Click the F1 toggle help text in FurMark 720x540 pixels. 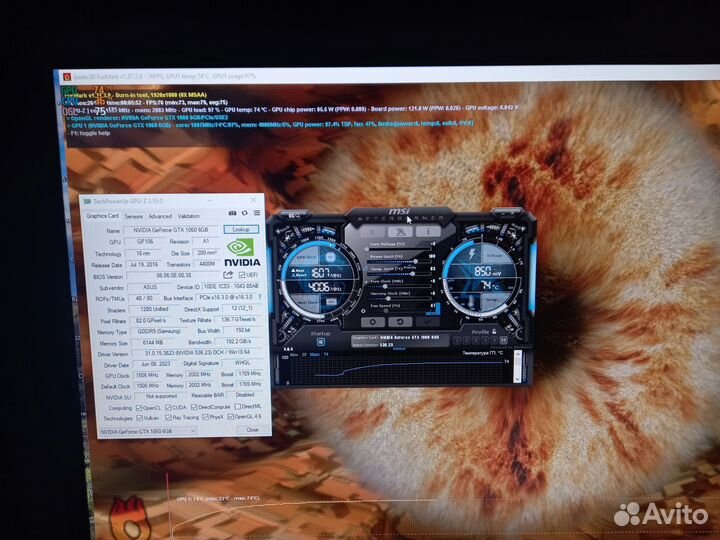click(90, 133)
